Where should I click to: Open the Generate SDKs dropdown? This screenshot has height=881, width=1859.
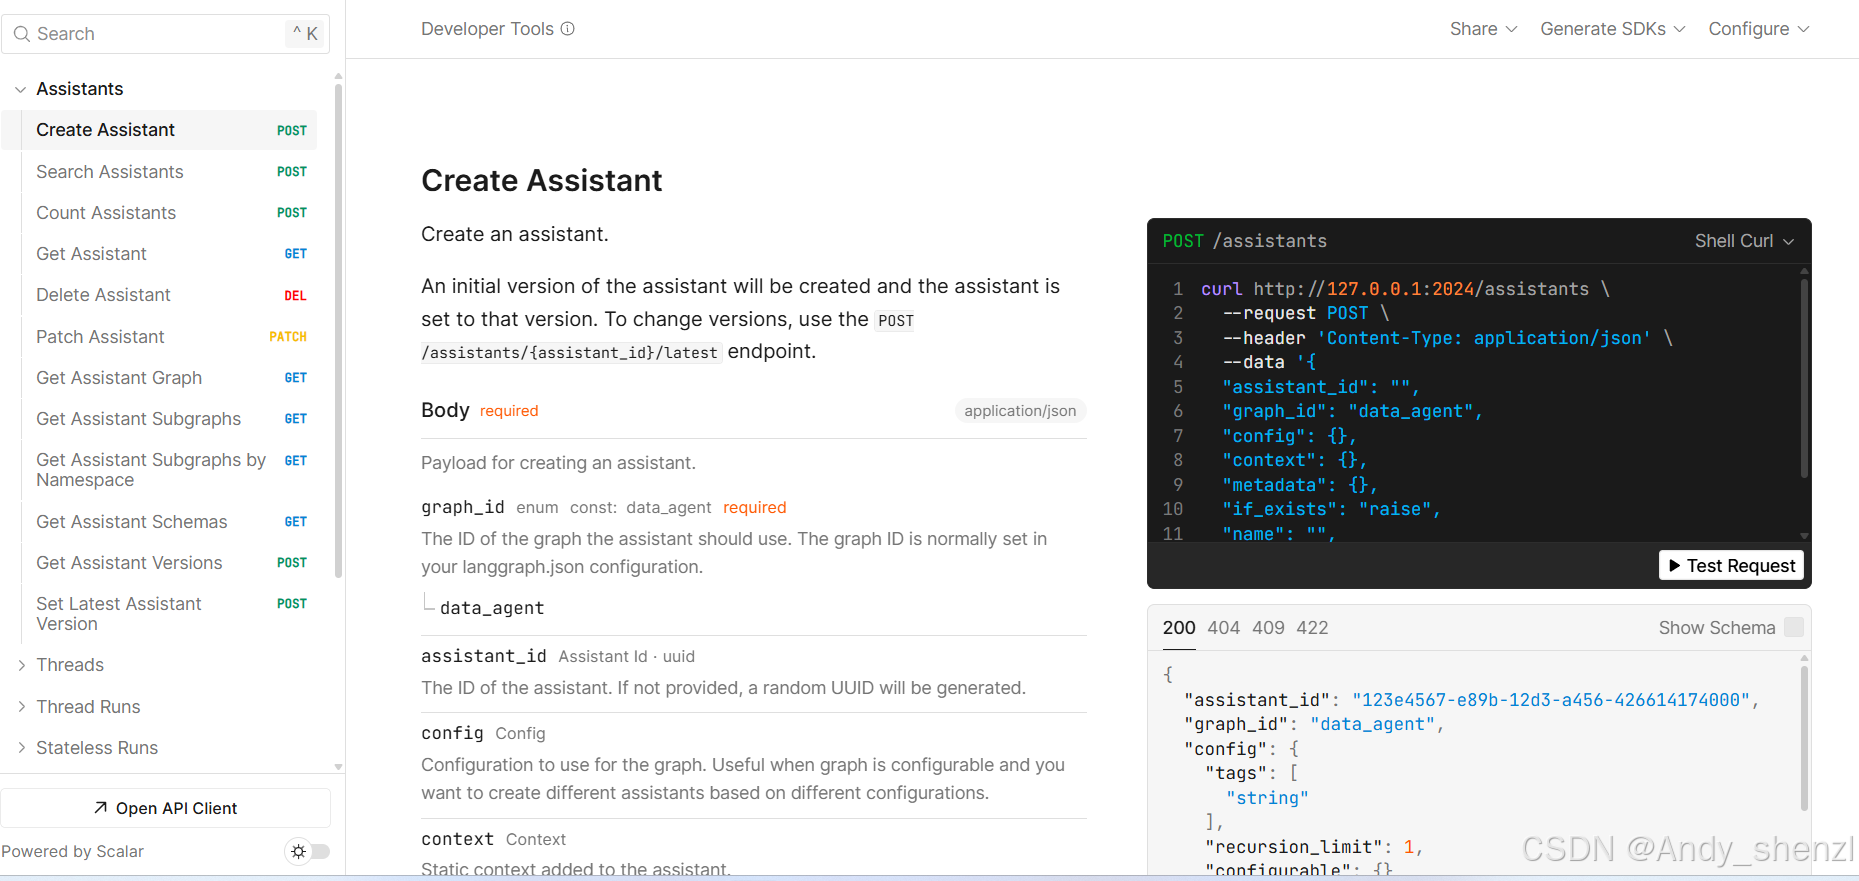point(1613,29)
